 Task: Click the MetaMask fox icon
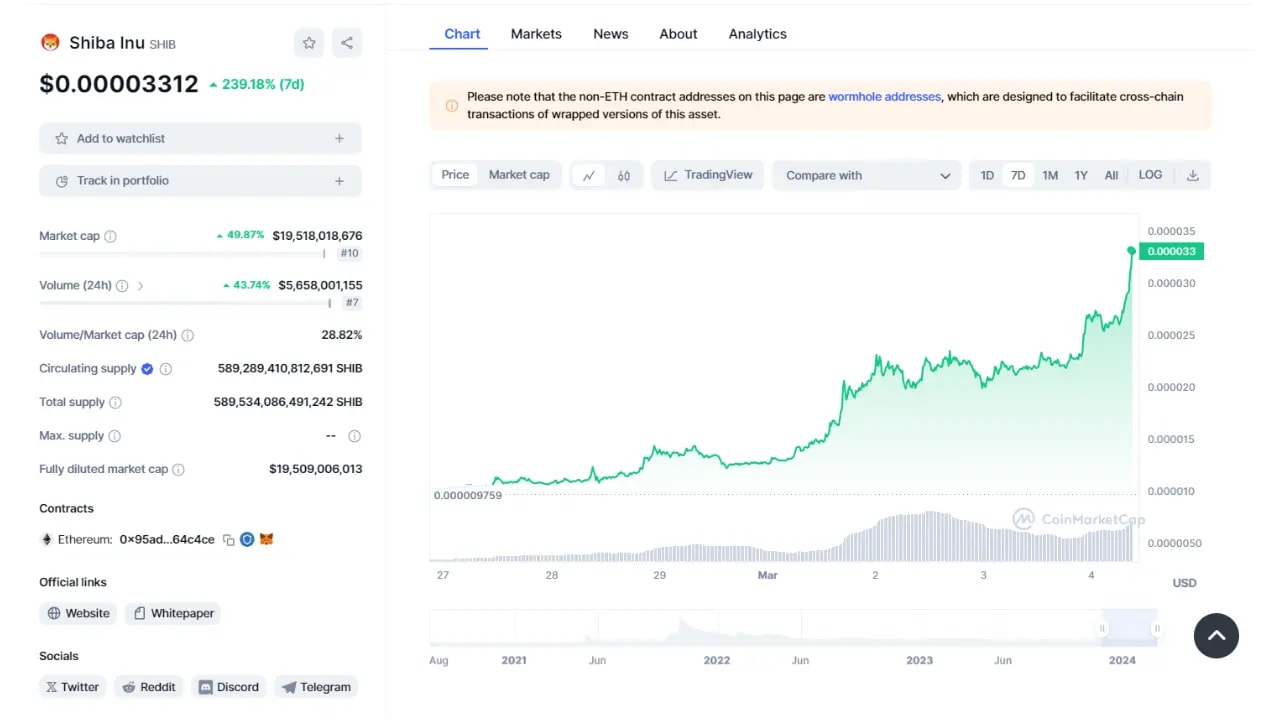click(x=266, y=540)
